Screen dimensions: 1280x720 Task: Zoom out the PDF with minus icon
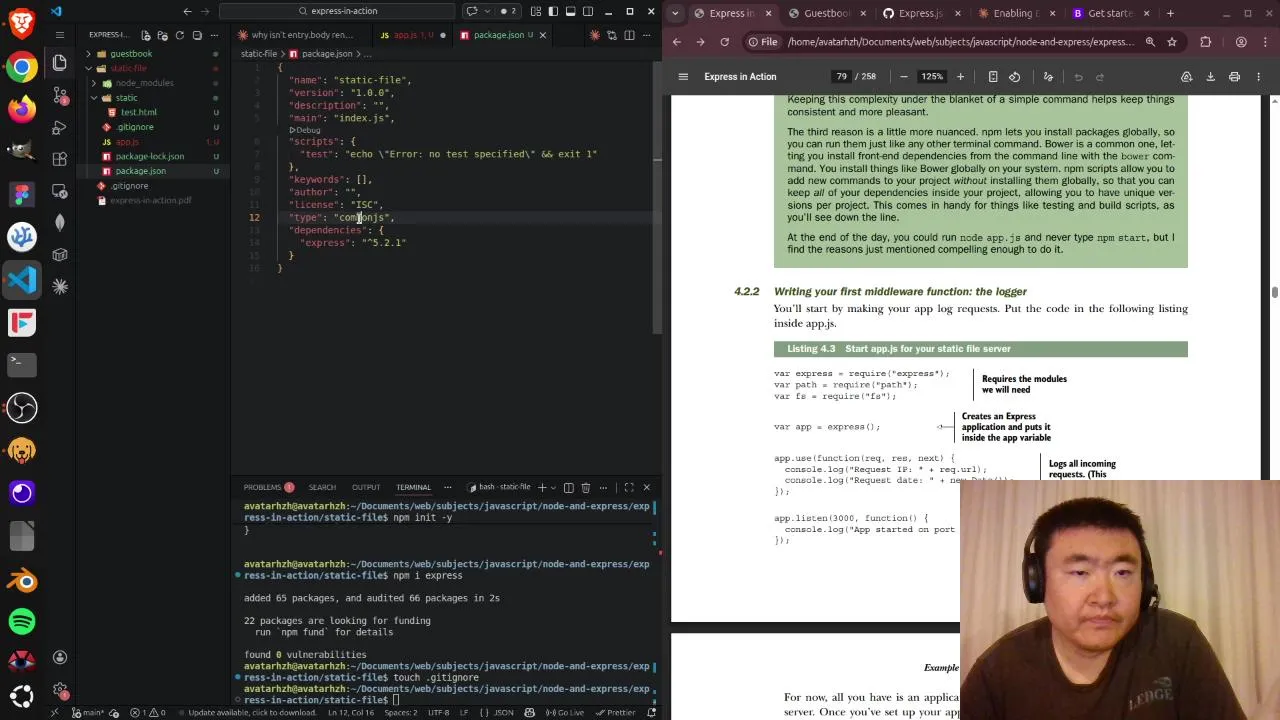tap(904, 77)
